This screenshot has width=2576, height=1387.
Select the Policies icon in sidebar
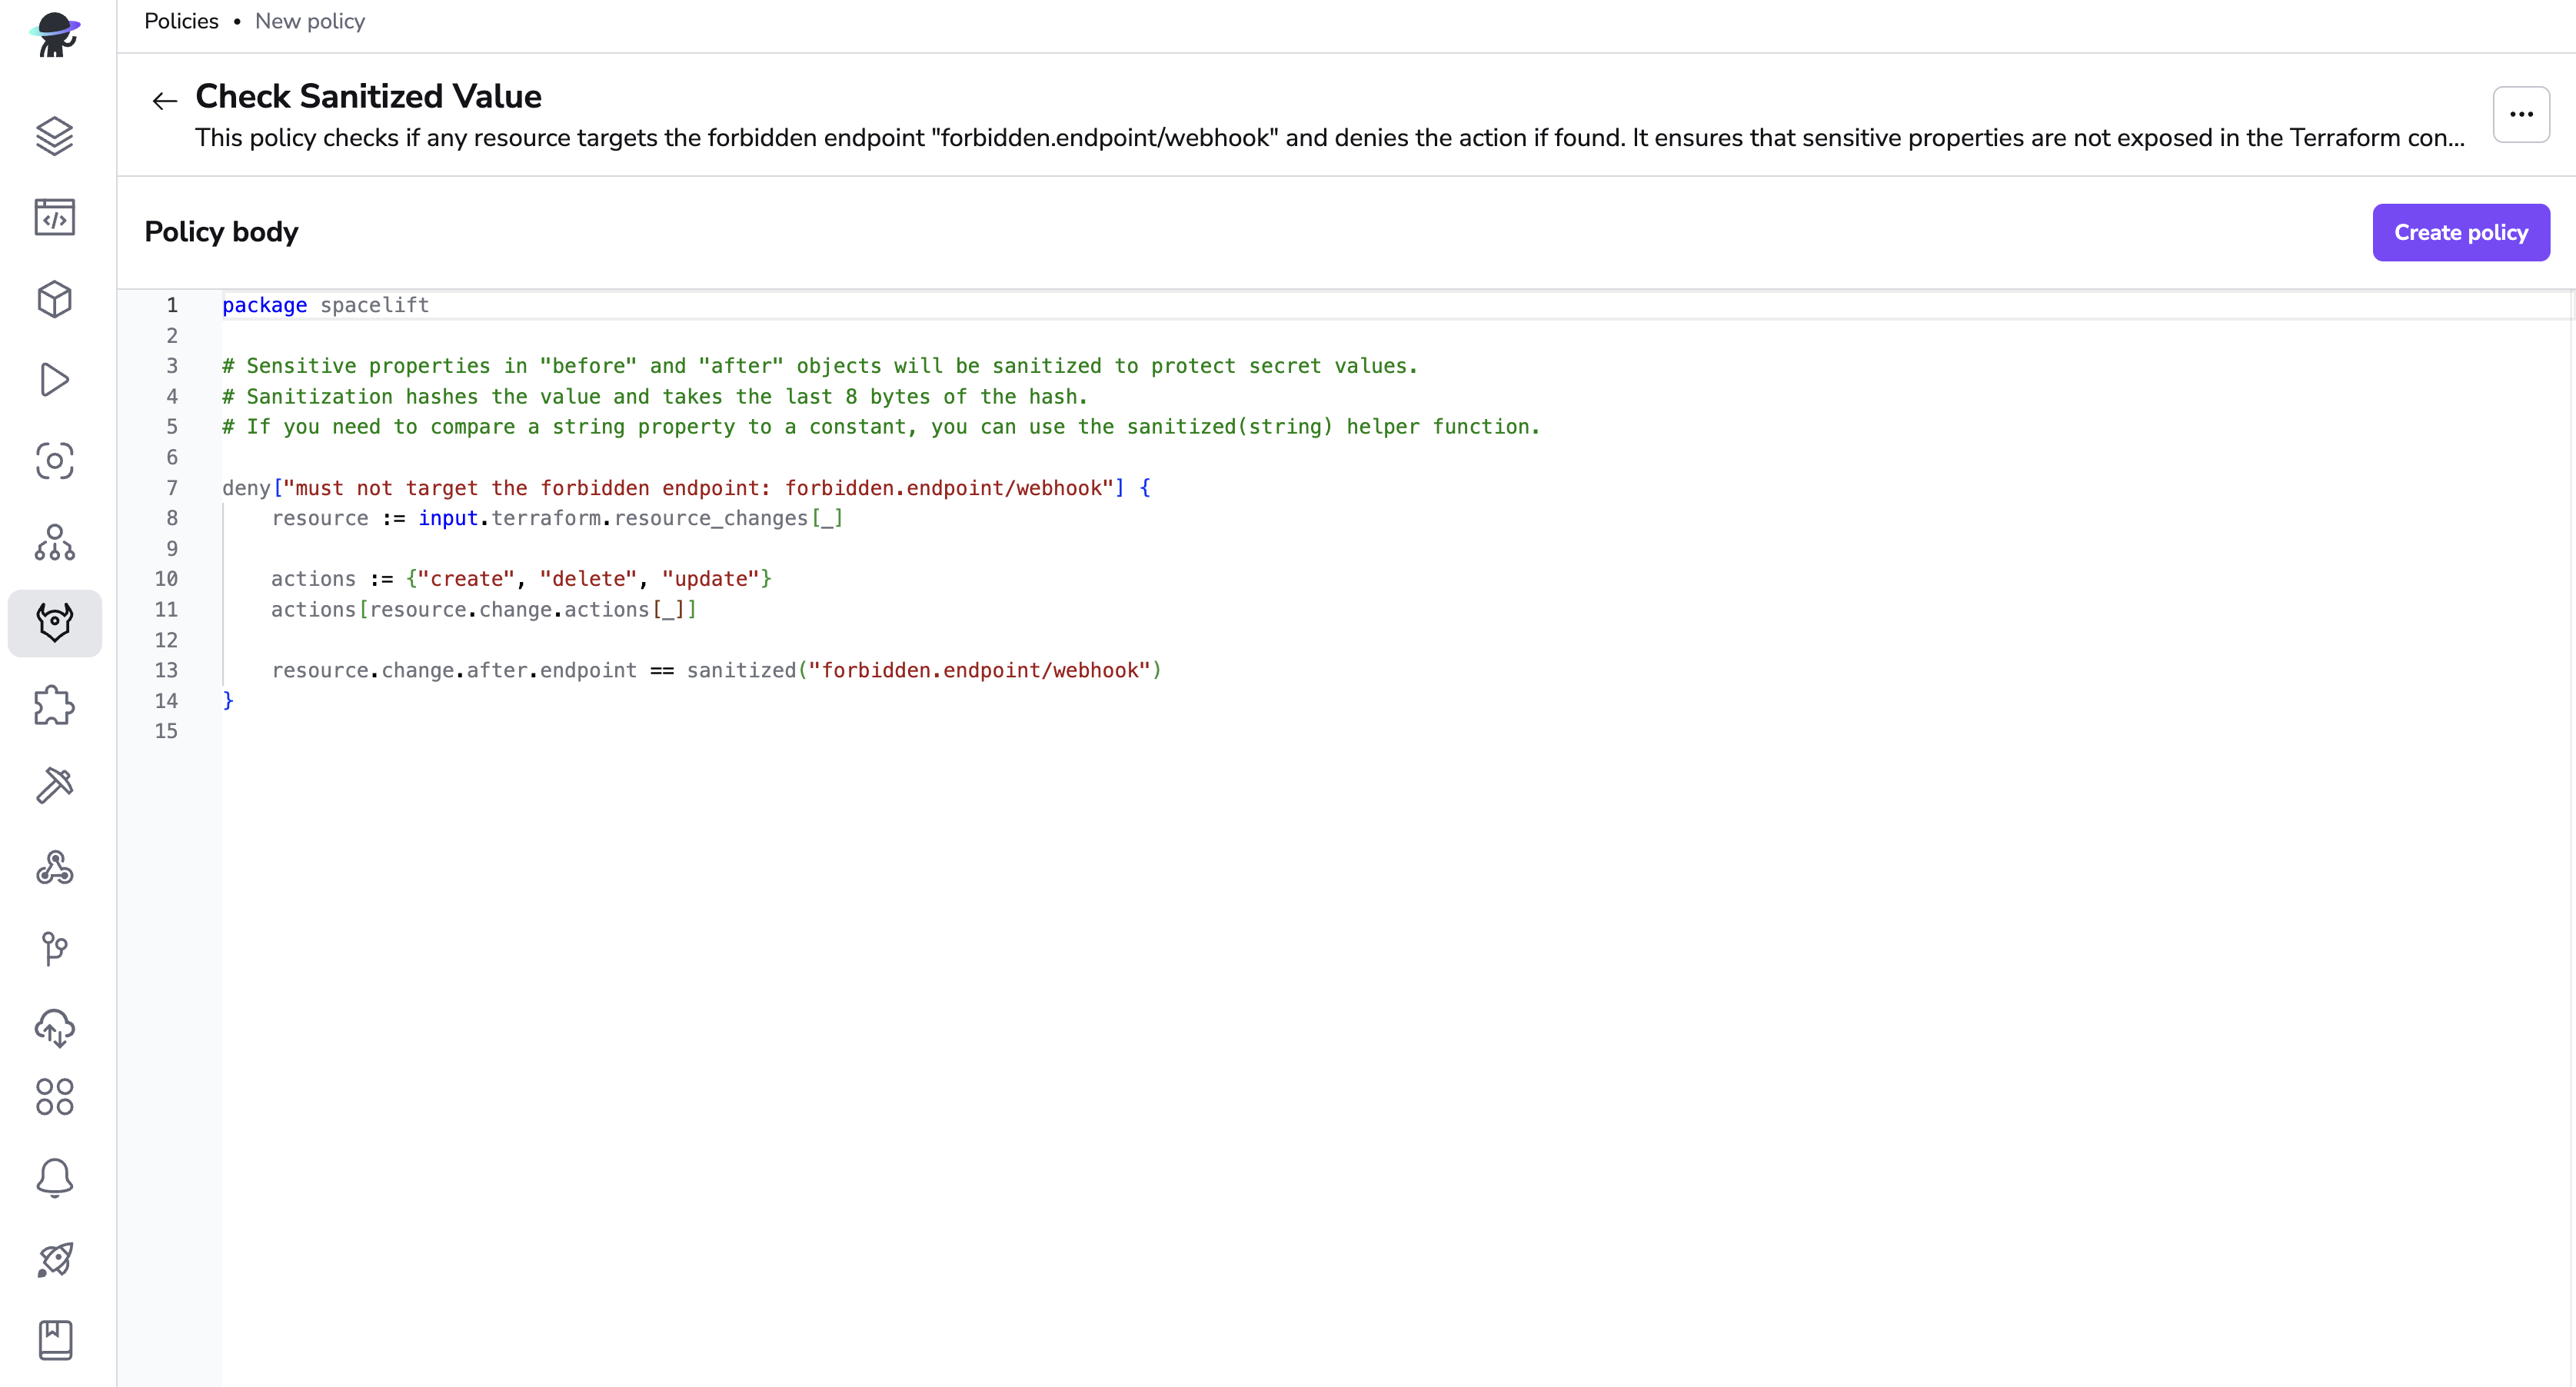[54, 623]
